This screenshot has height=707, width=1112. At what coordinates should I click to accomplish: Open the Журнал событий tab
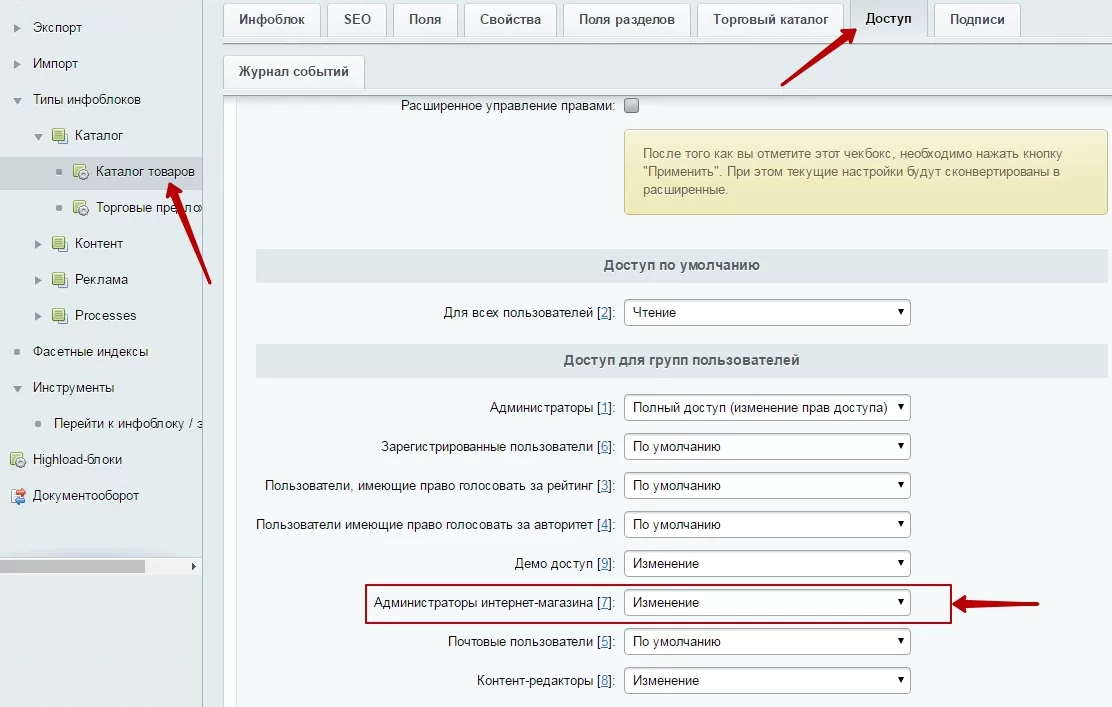pos(294,72)
